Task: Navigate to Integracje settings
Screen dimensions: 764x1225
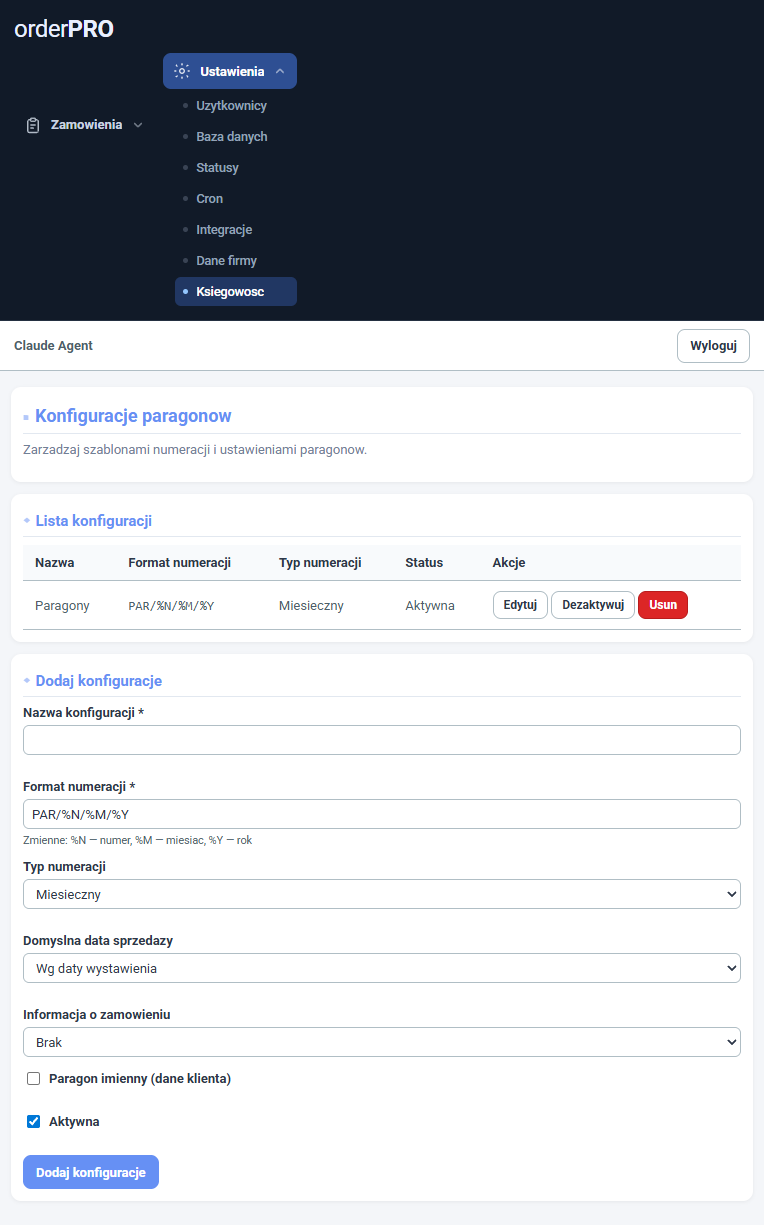Action: 224,230
